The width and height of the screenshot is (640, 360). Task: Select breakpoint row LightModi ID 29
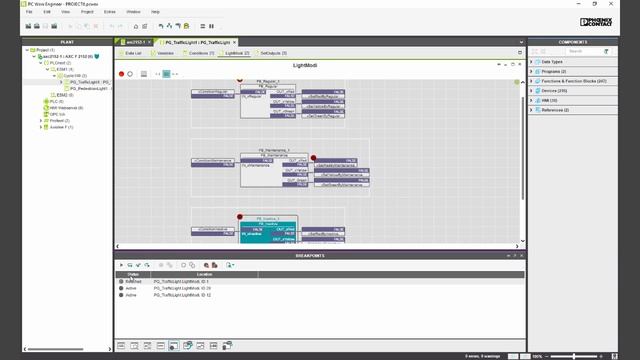(x=320, y=288)
